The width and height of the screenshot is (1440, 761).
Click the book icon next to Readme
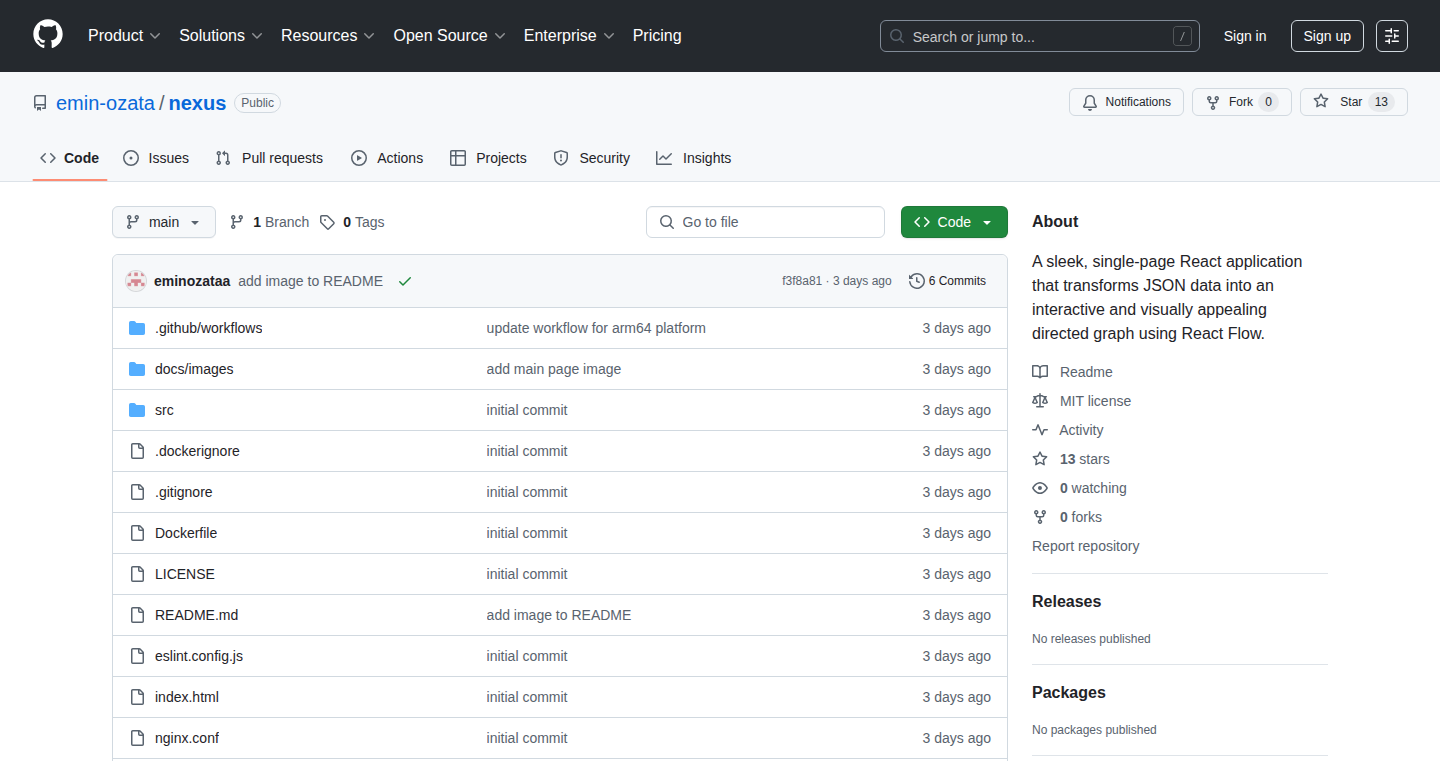1040,372
